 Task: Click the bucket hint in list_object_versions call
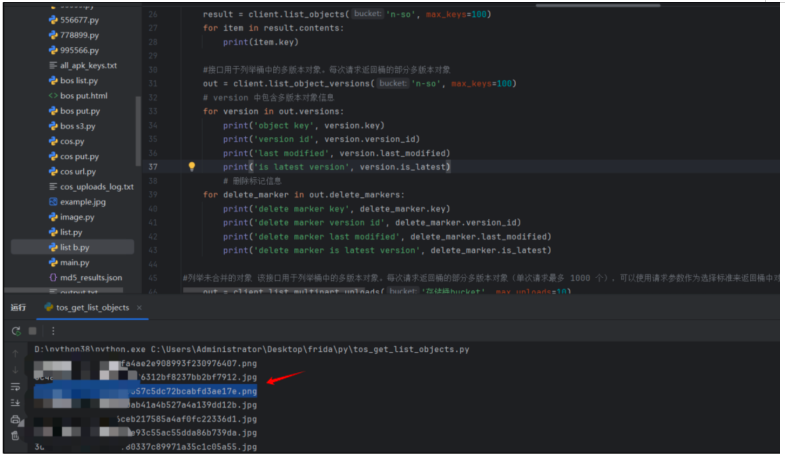pos(392,83)
